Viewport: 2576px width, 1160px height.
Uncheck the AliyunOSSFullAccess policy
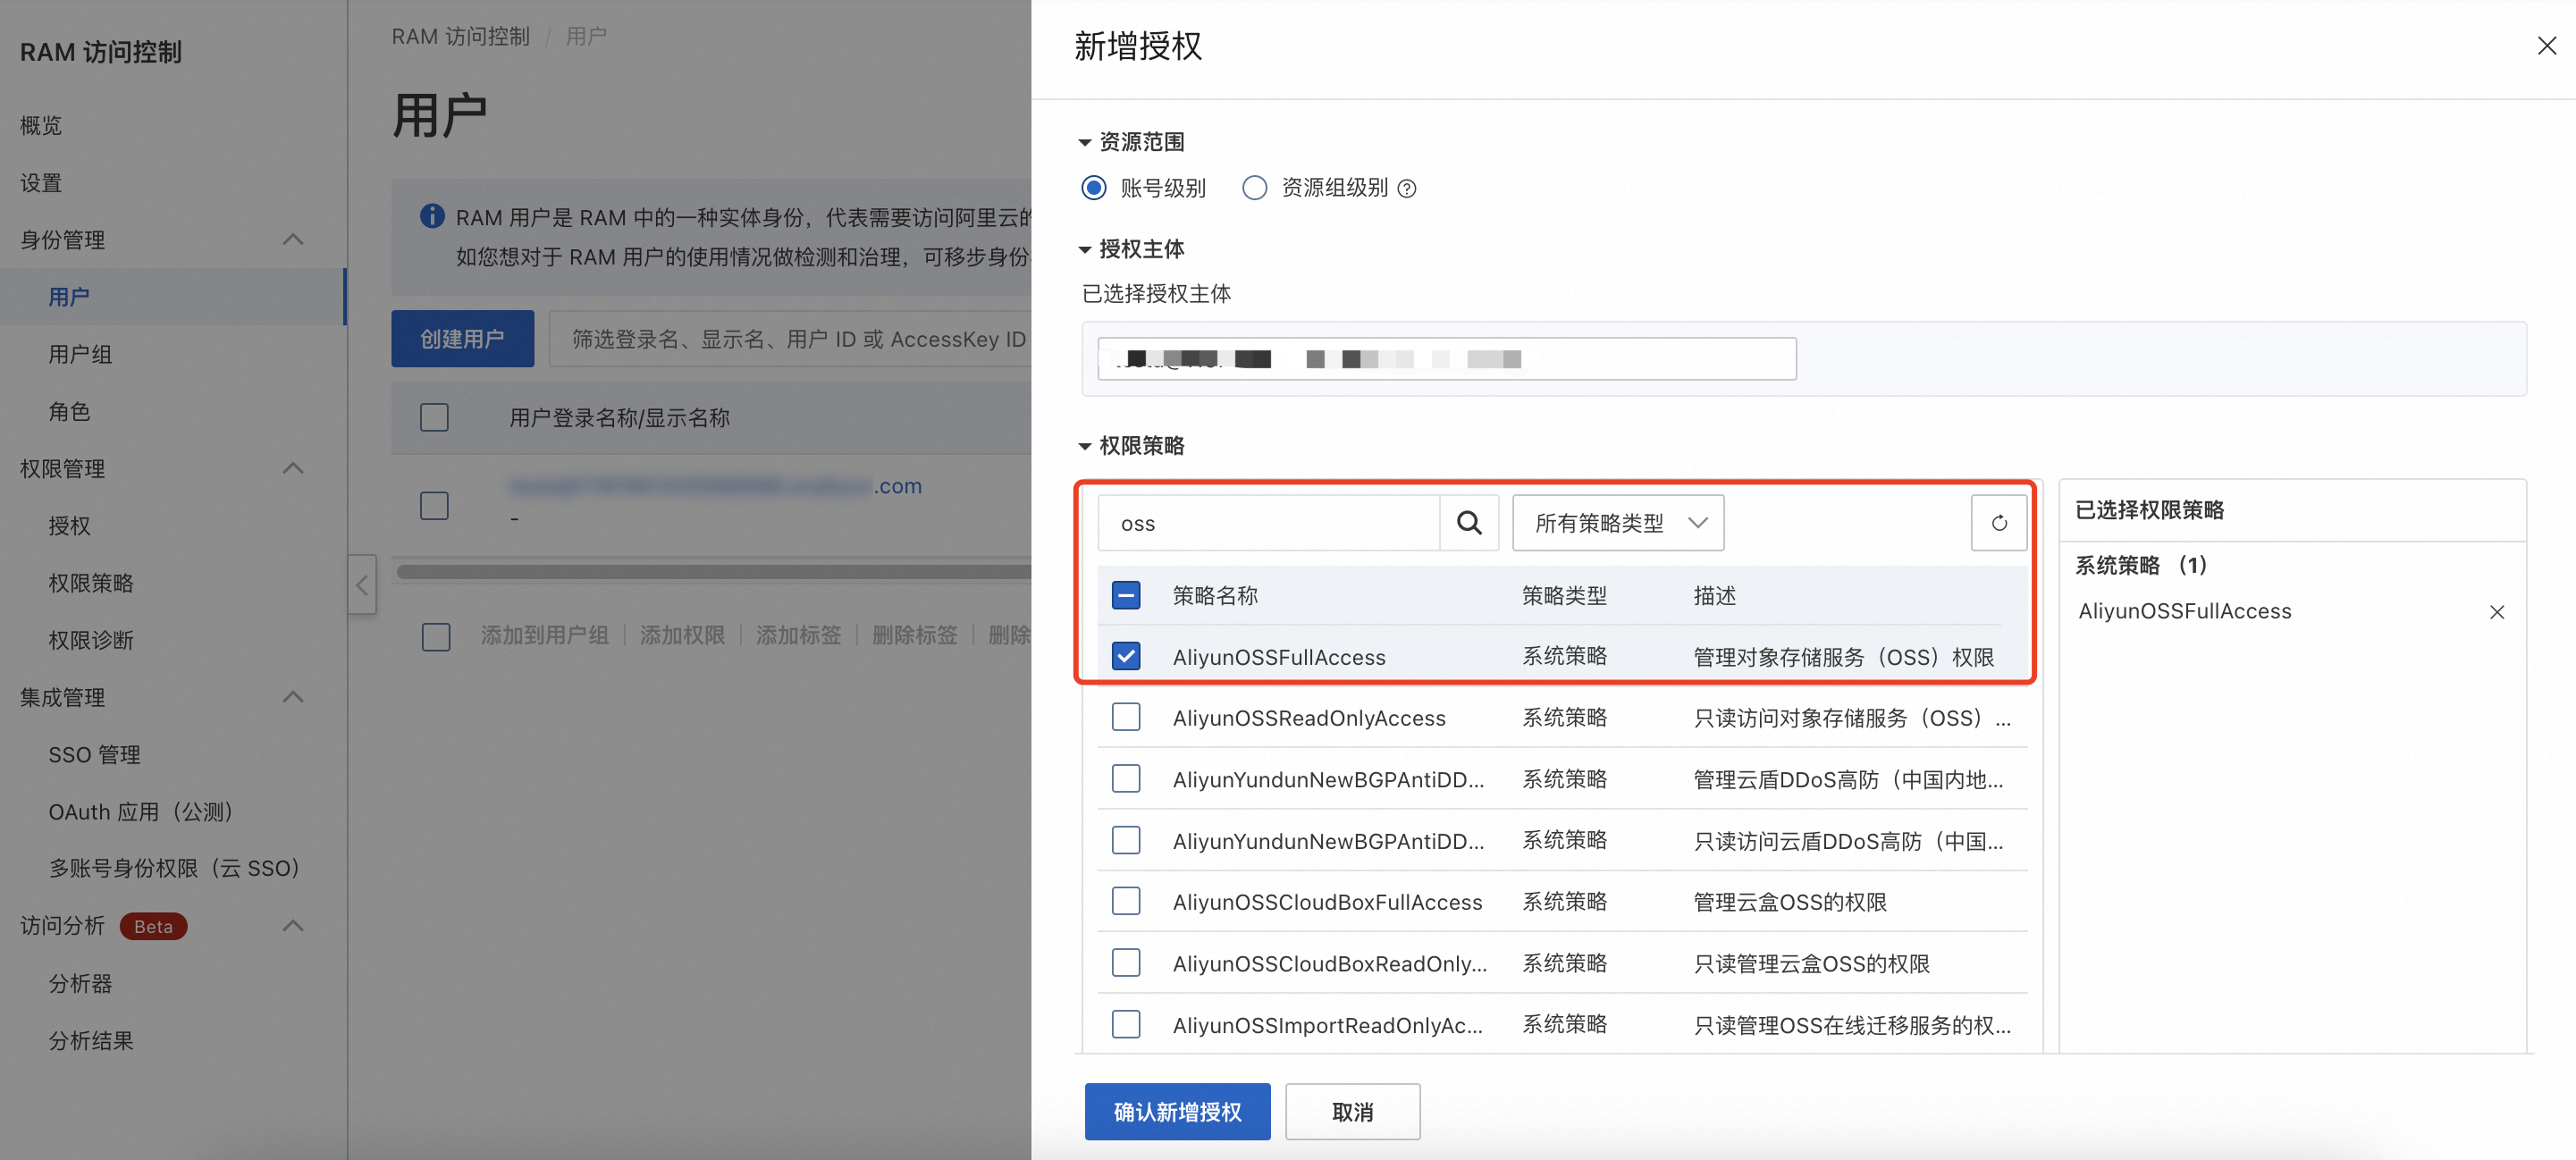pyautogui.click(x=1126, y=656)
